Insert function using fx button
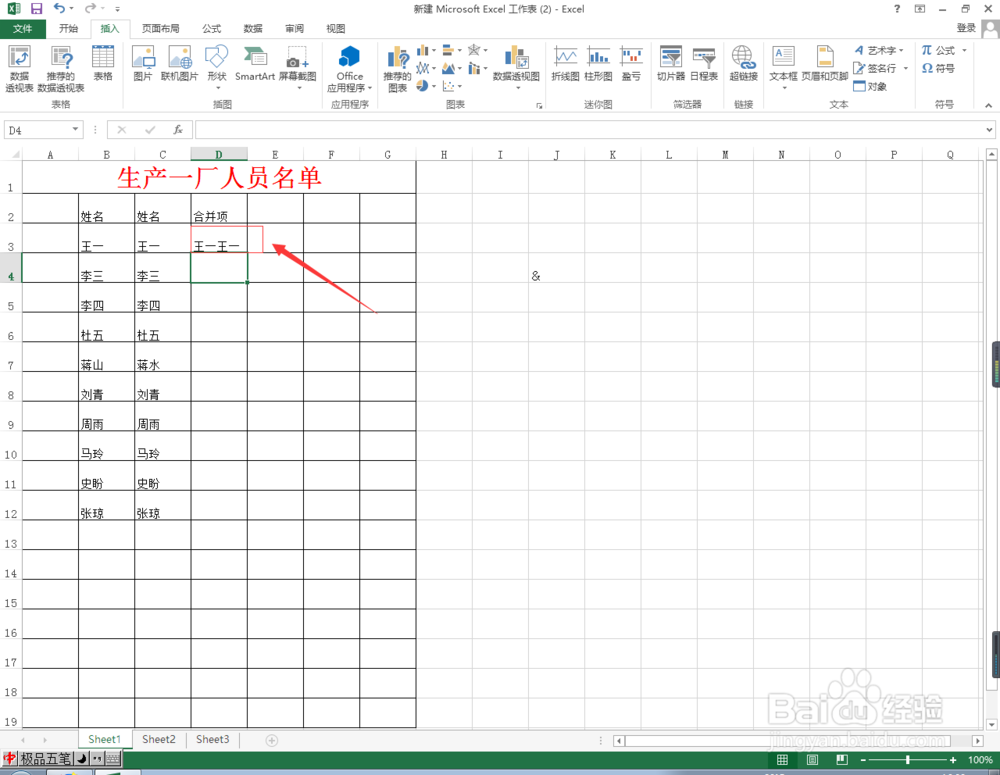This screenshot has height=775, width=1000. click(x=178, y=129)
